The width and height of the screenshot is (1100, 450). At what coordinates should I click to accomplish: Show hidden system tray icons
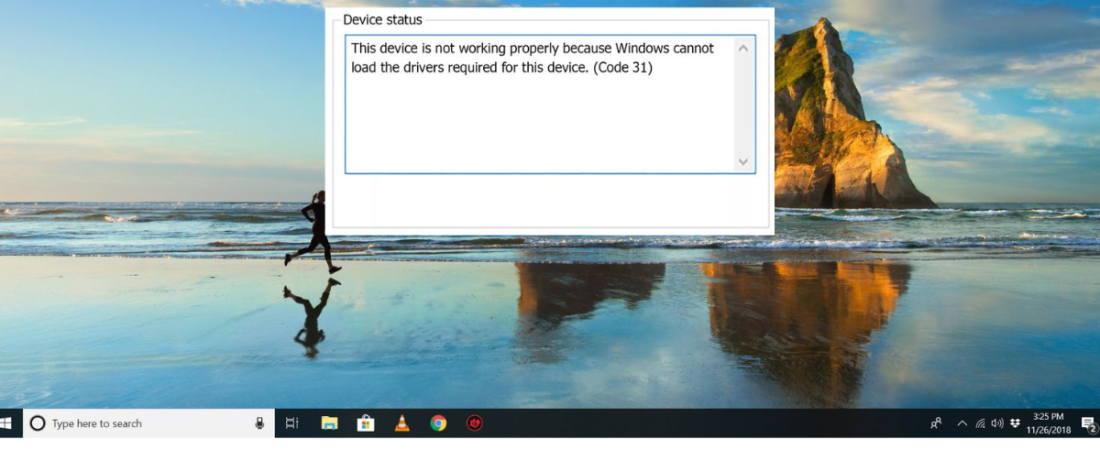(962, 423)
